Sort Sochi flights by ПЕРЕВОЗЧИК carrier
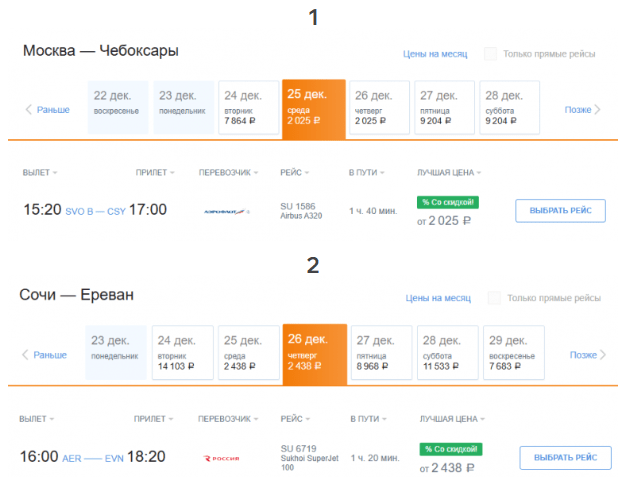Viewport: 630px width, 477px height. point(228,419)
